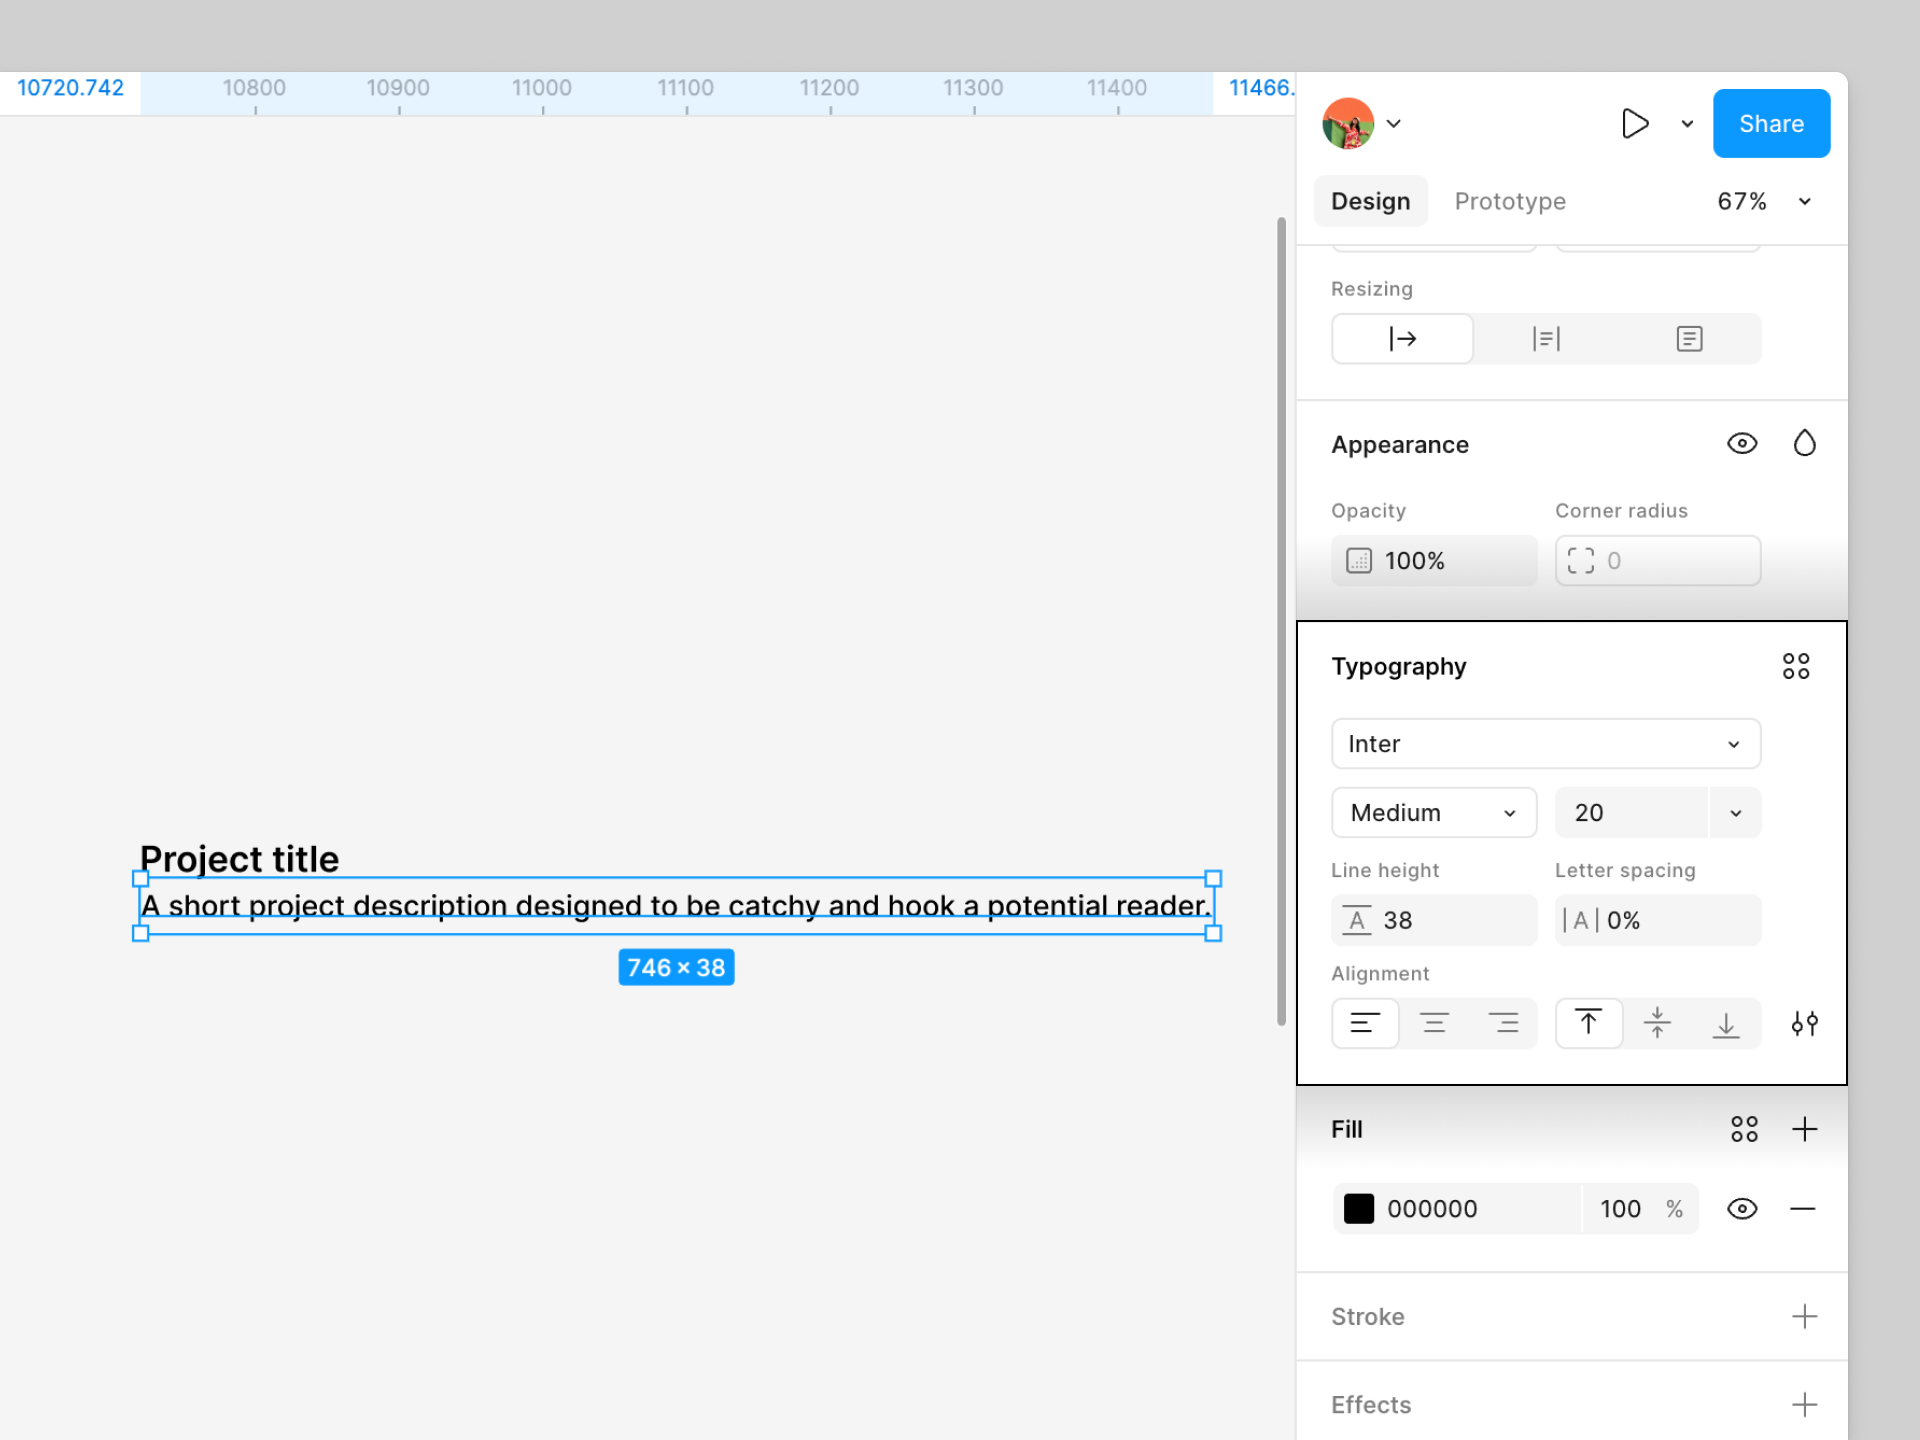Click the blend mode droplet icon

(1804, 443)
